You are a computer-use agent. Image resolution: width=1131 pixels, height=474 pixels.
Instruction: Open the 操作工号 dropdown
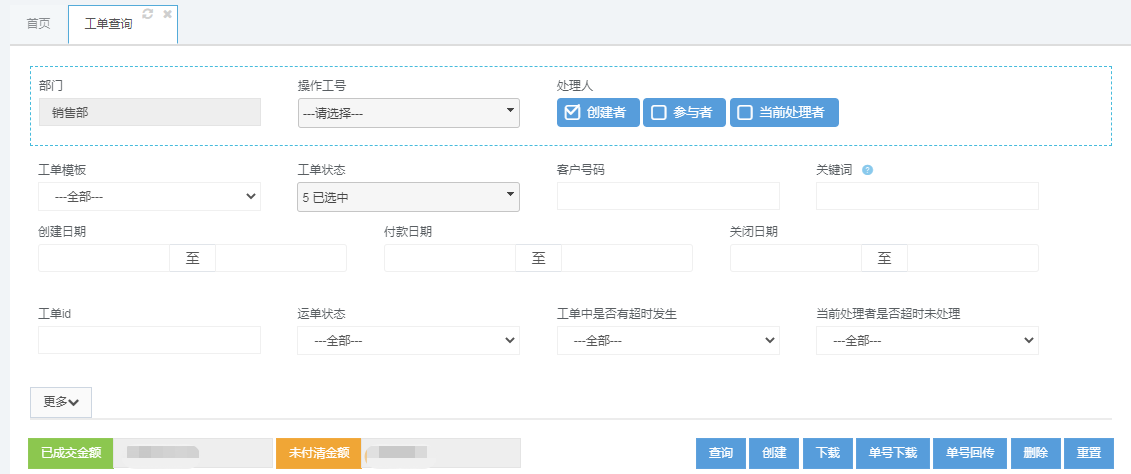point(408,113)
